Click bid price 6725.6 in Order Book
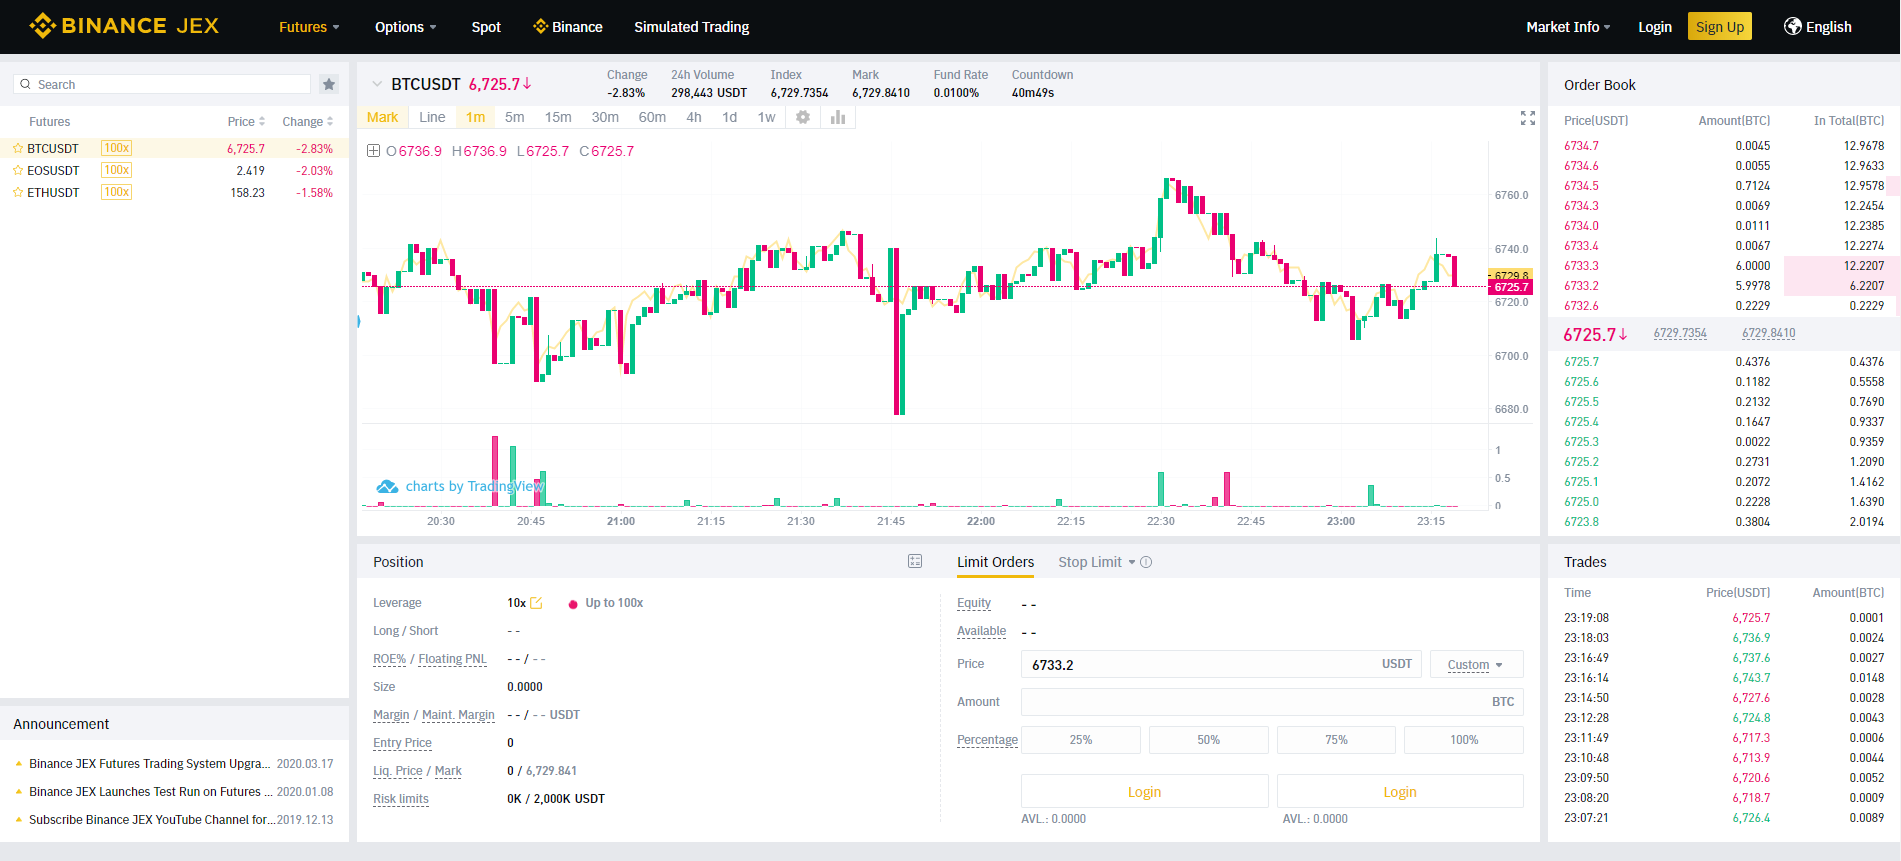Viewport: 1901px width, 861px height. coord(1581,382)
